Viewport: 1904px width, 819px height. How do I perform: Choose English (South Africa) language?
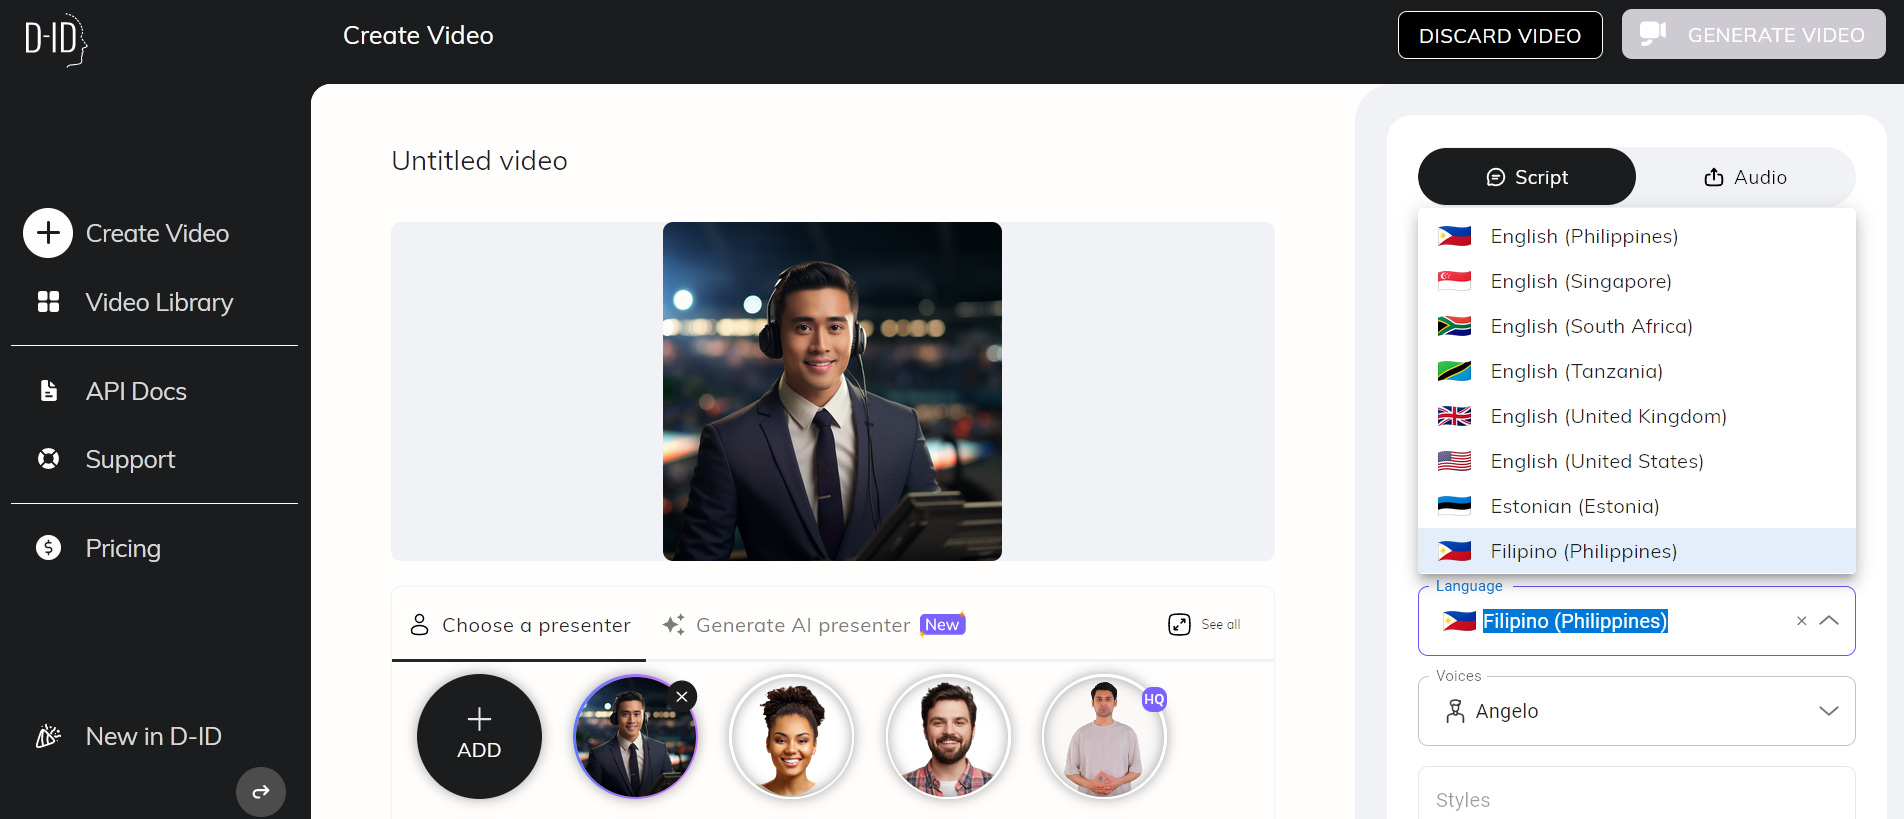coord(1637,326)
